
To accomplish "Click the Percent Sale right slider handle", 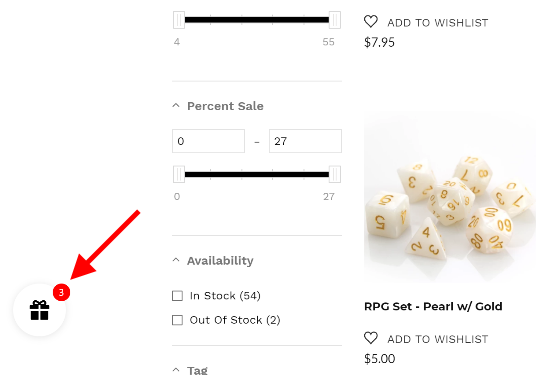I will 335,174.
